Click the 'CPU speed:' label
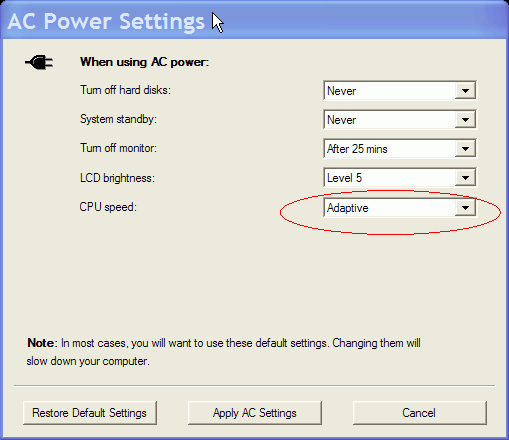 pyautogui.click(x=108, y=207)
